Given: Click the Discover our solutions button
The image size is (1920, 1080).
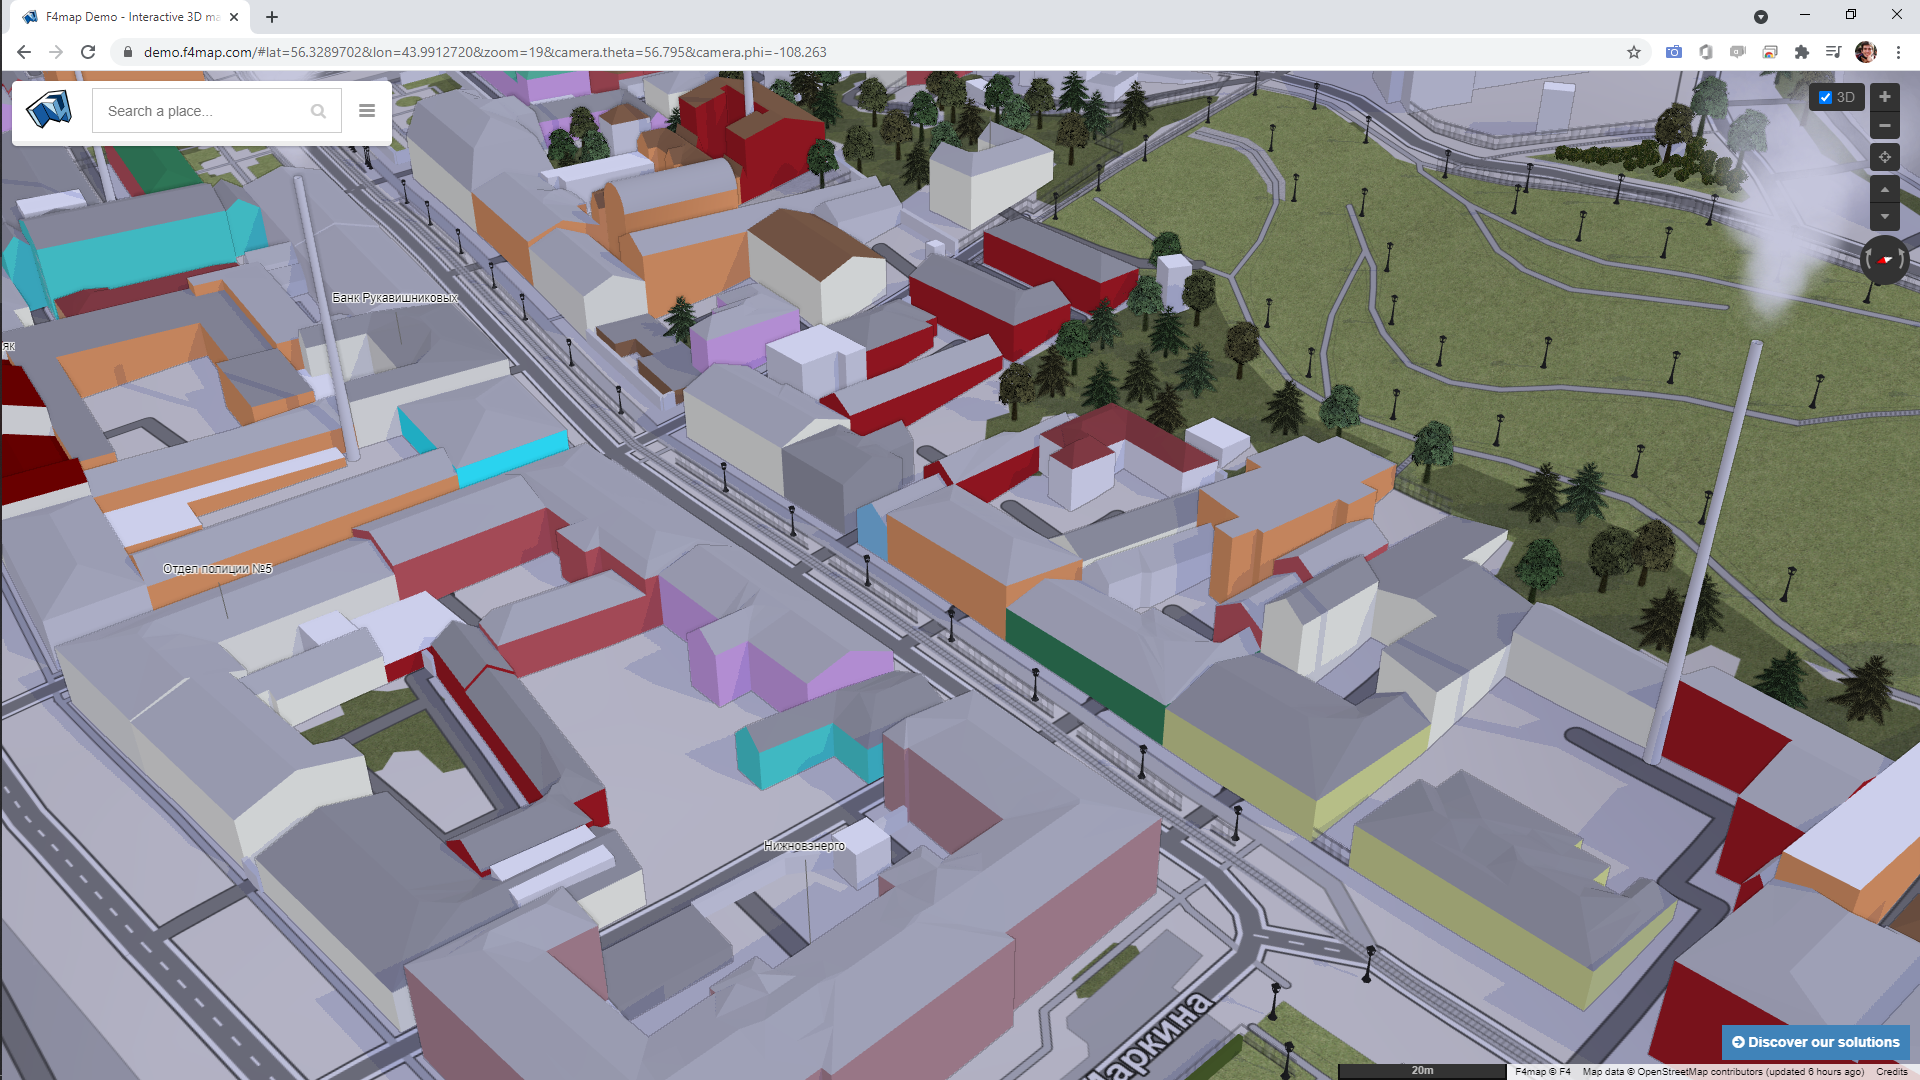Looking at the screenshot, I should click(x=1815, y=1041).
